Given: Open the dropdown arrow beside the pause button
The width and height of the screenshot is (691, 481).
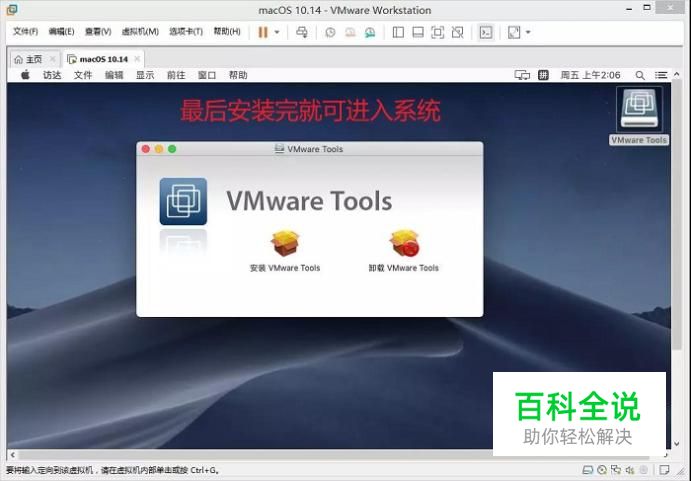Looking at the screenshot, I should [x=277, y=32].
